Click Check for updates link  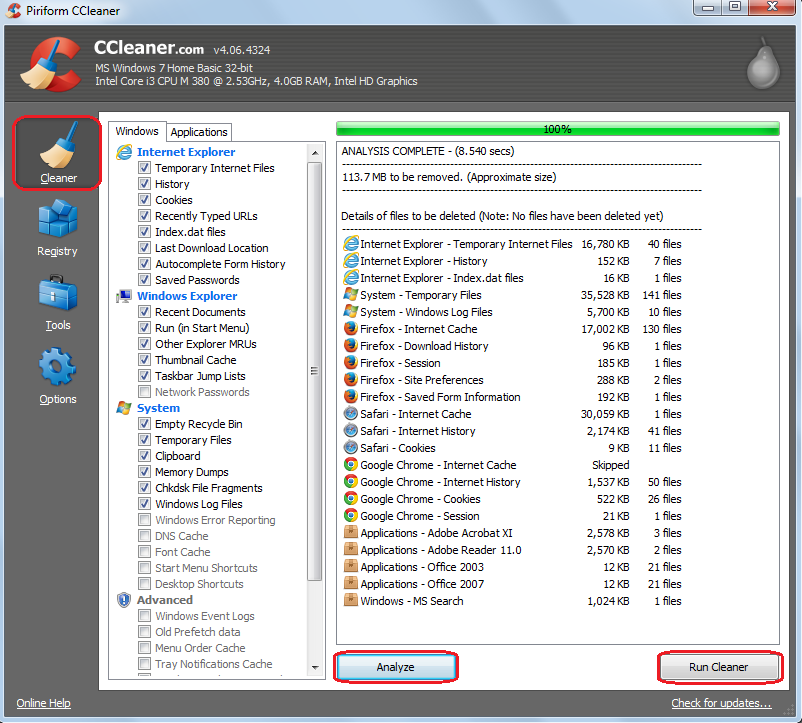[x=721, y=703]
